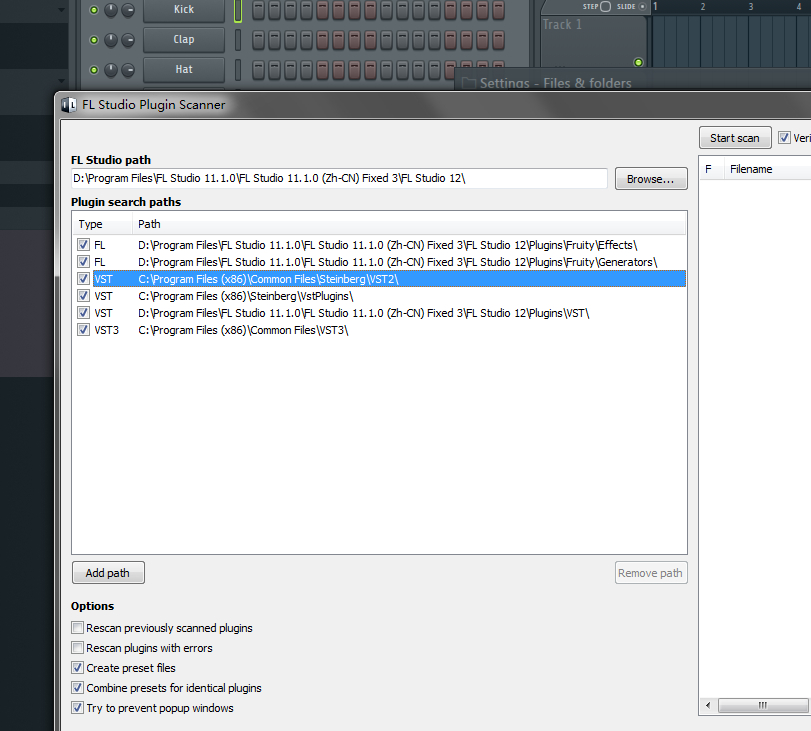Mute the Hat channel with its green LED

pos(94,70)
